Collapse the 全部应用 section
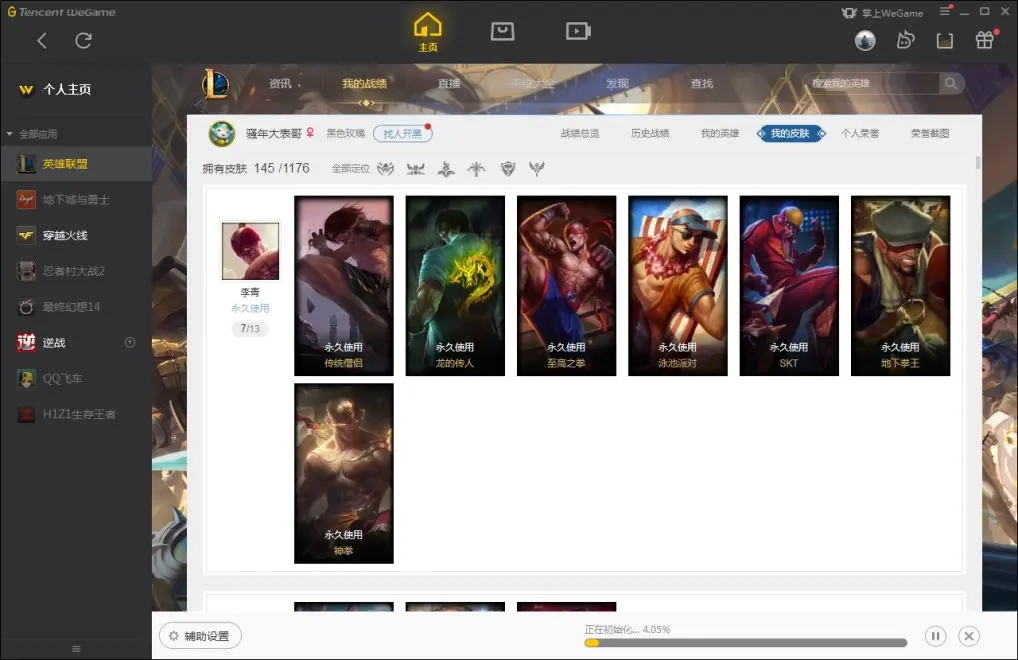The height and width of the screenshot is (660, 1018). point(10,134)
